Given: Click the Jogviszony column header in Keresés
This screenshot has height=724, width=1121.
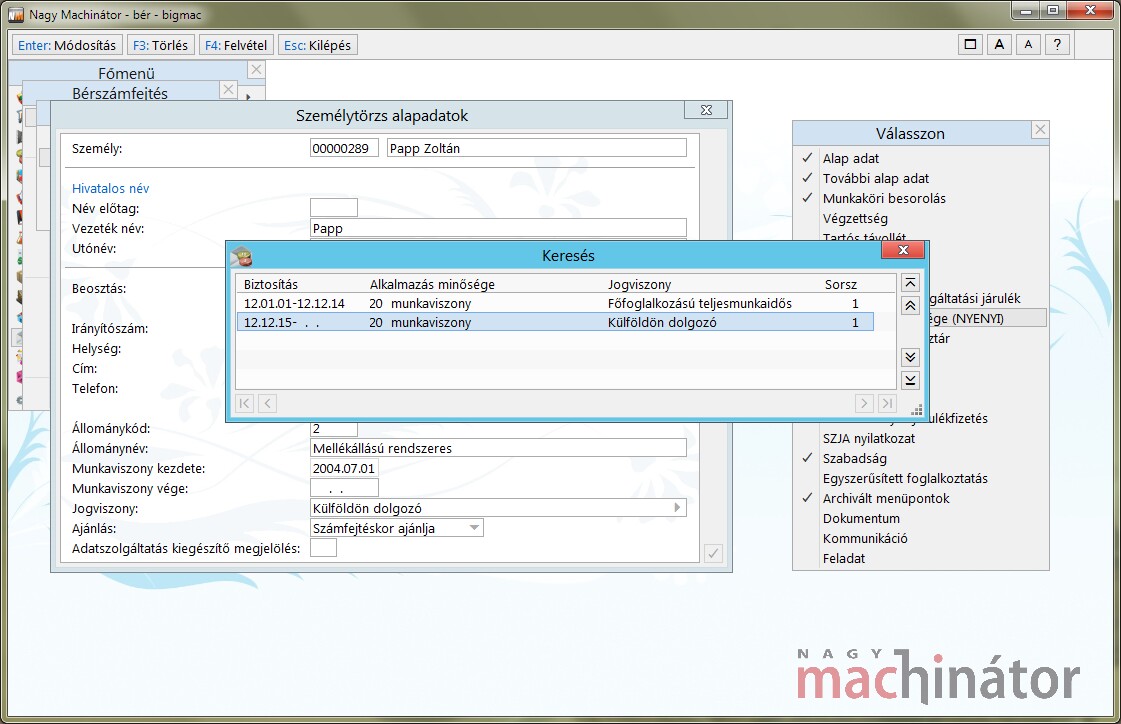Looking at the screenshot, I should 639,284.
